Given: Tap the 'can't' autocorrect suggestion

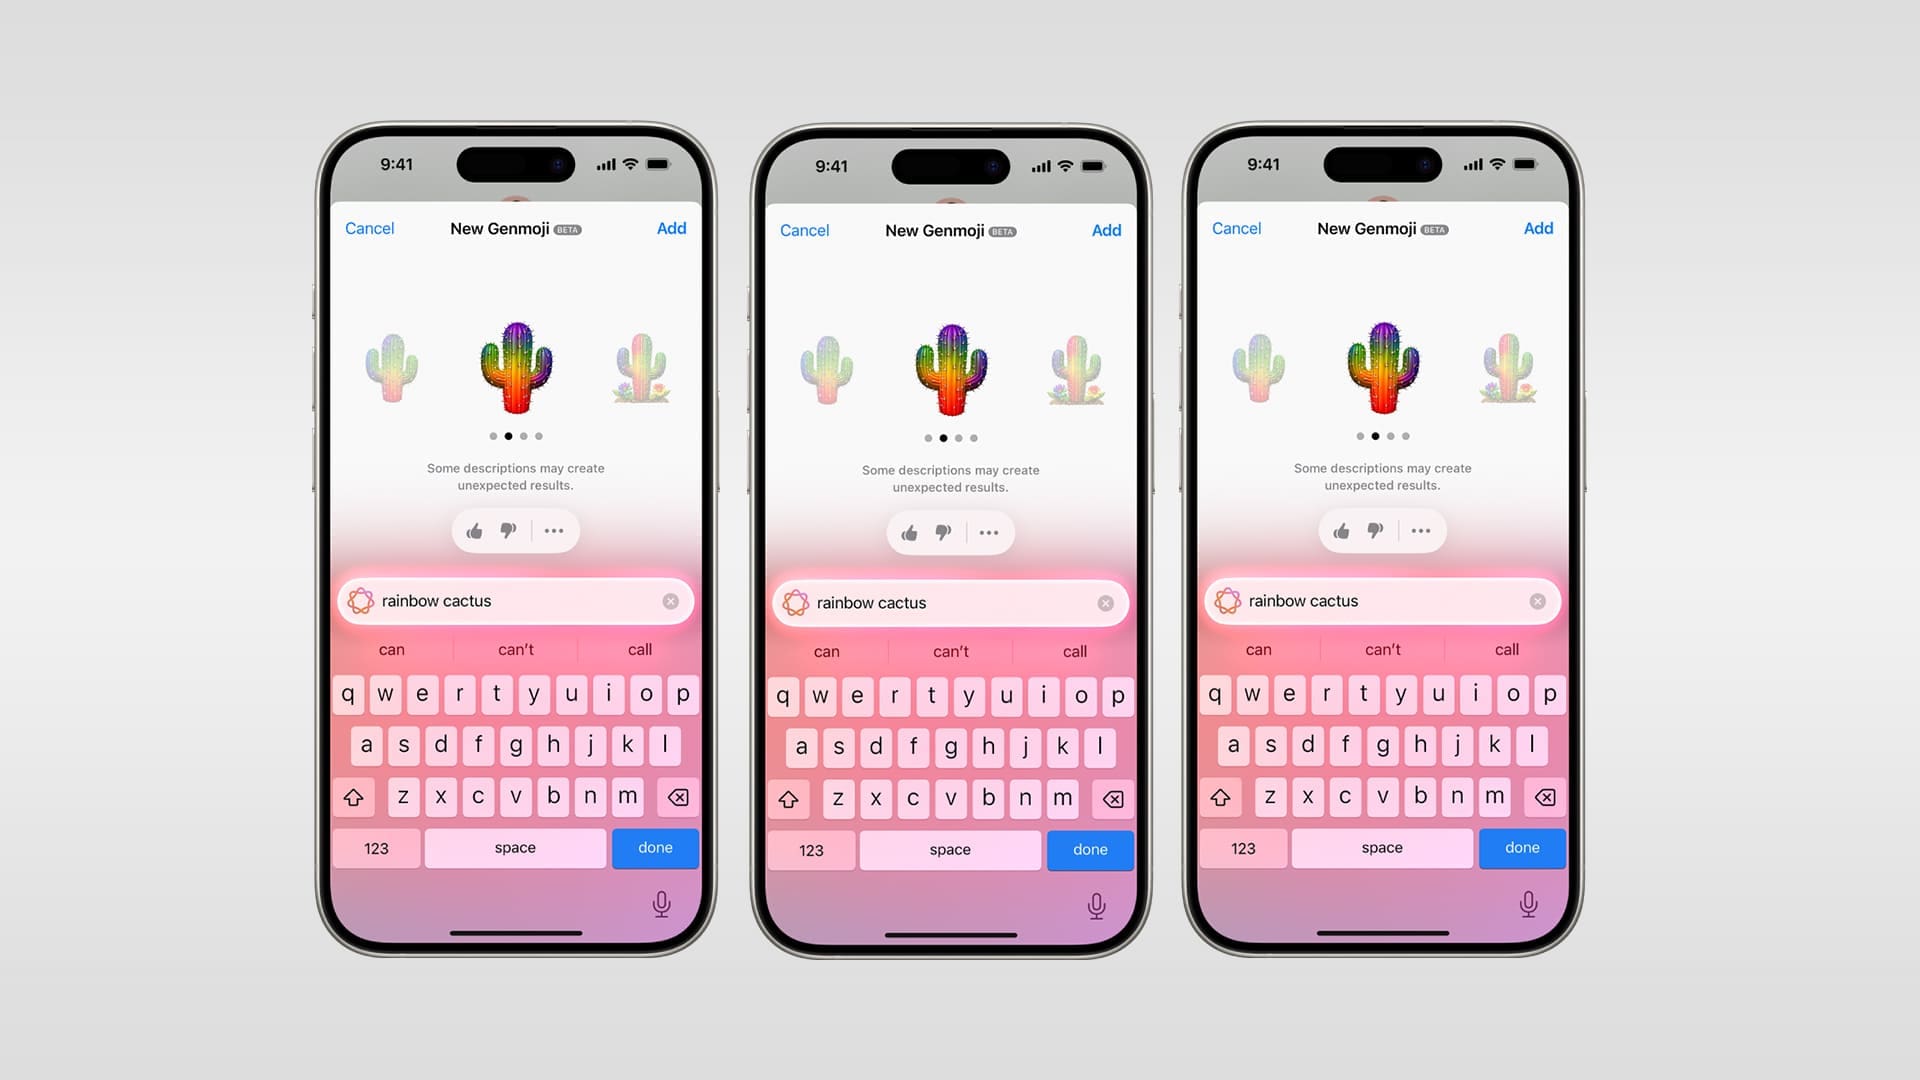Looking at the screenshot, I should (516, 647).
